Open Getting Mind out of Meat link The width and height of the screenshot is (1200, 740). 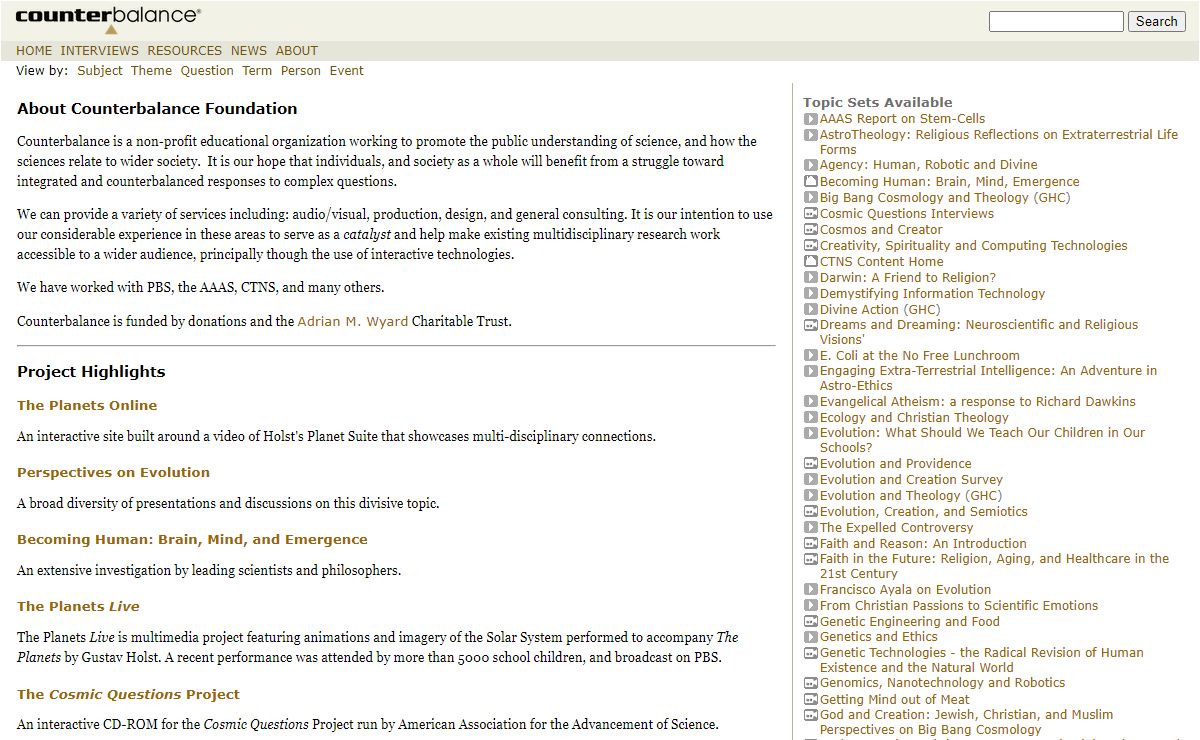pos(895,700)
